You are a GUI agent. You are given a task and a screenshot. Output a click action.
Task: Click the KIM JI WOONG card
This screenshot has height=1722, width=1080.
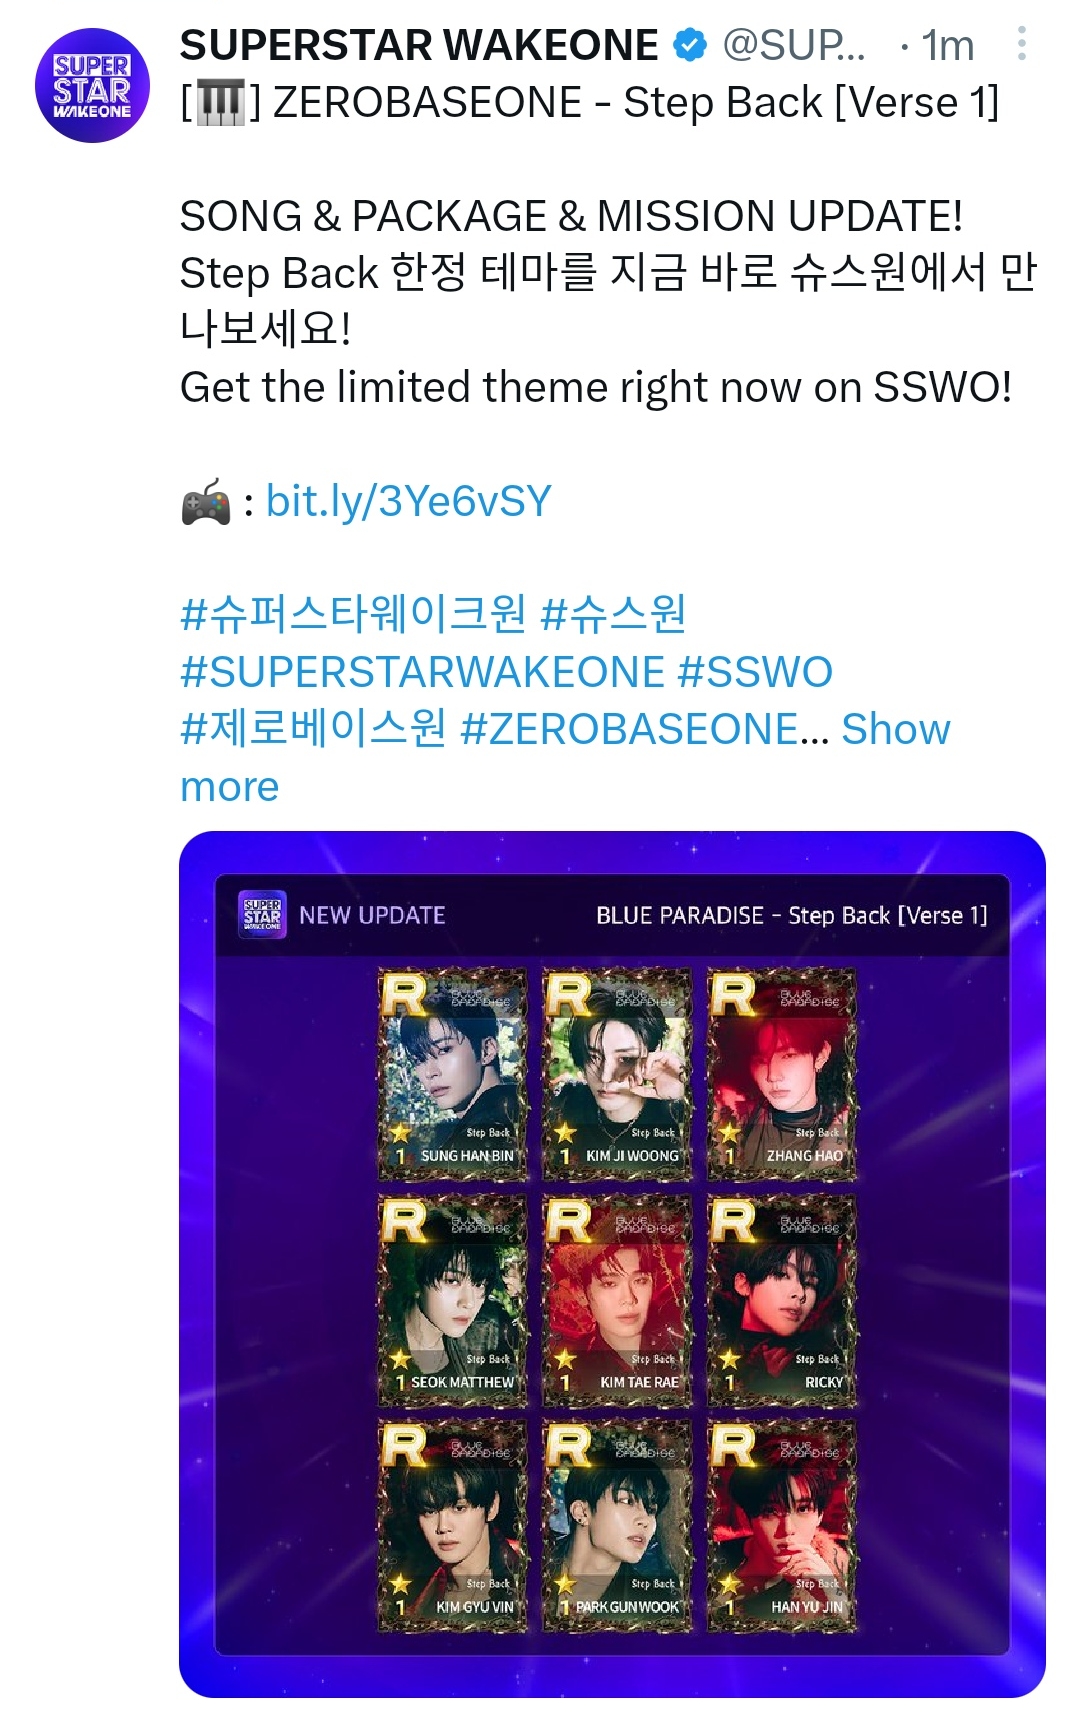coord(617,1074)
